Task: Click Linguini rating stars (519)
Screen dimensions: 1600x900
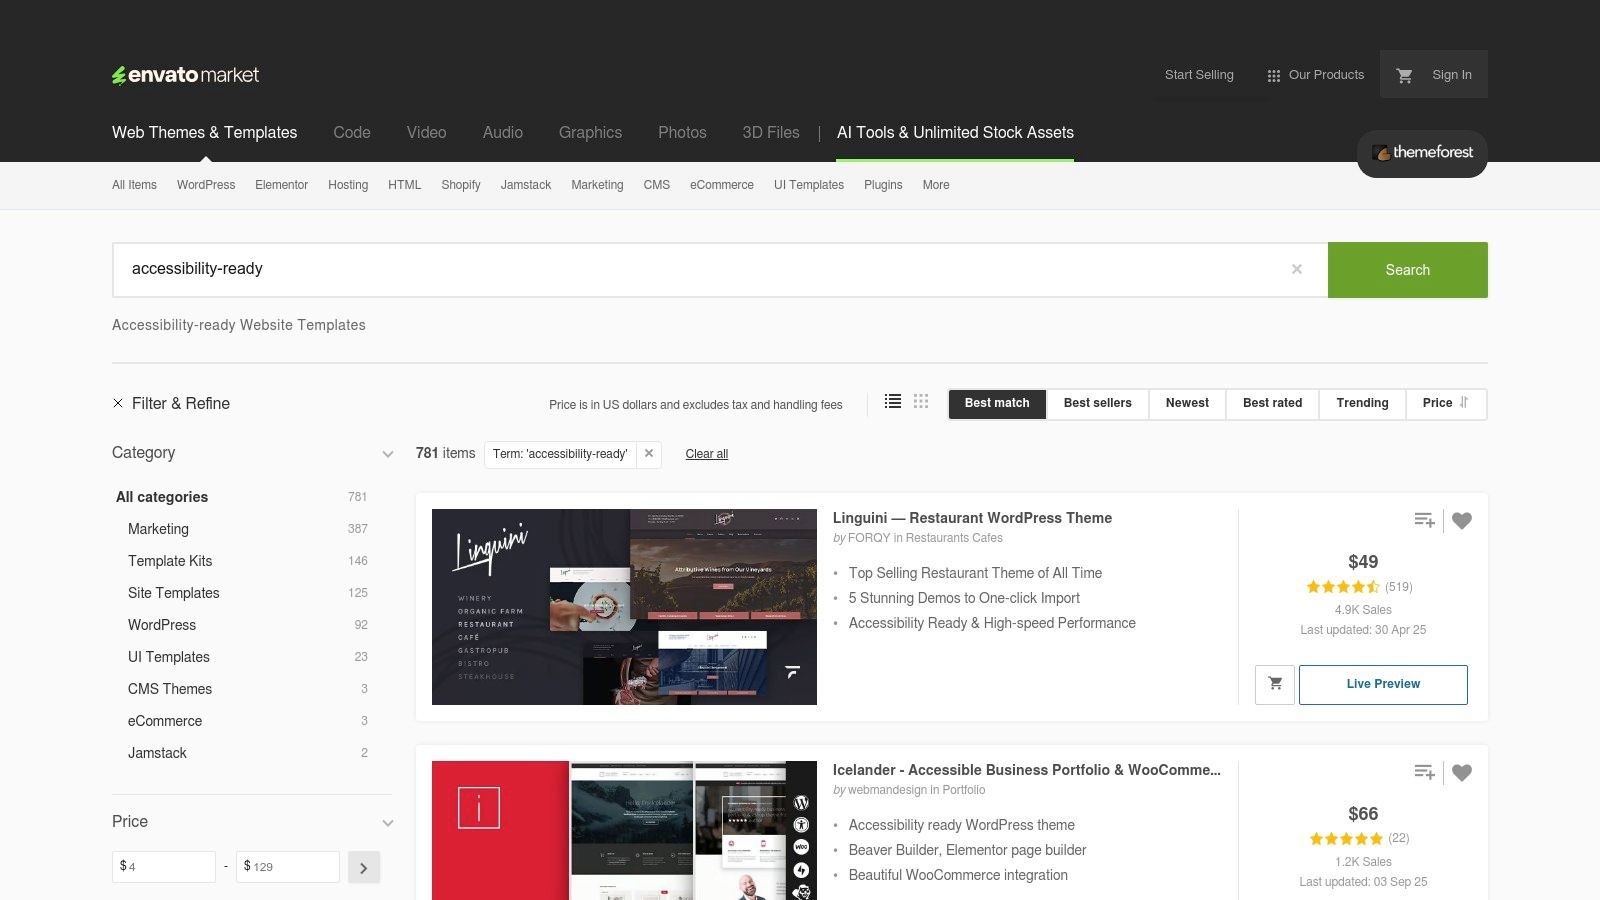Action: point(1343,587)
